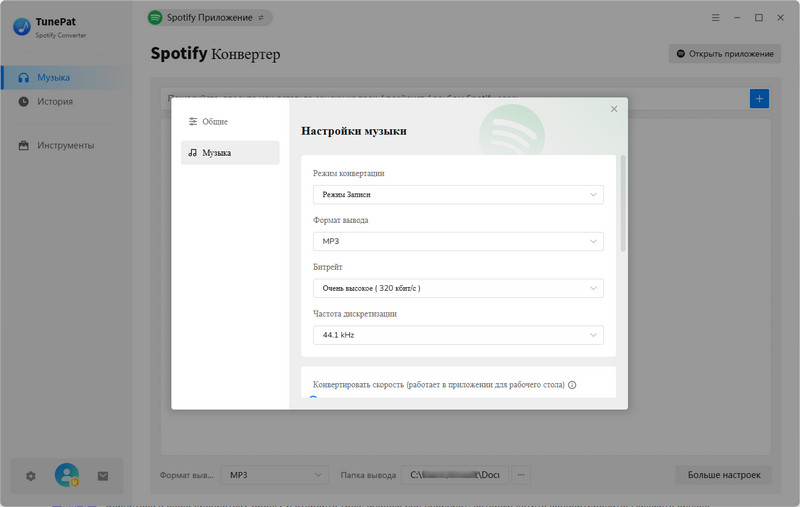800x507 pixels.
Task: Open the Формат вывода dropdown in settings
Action: click(458, 241)
